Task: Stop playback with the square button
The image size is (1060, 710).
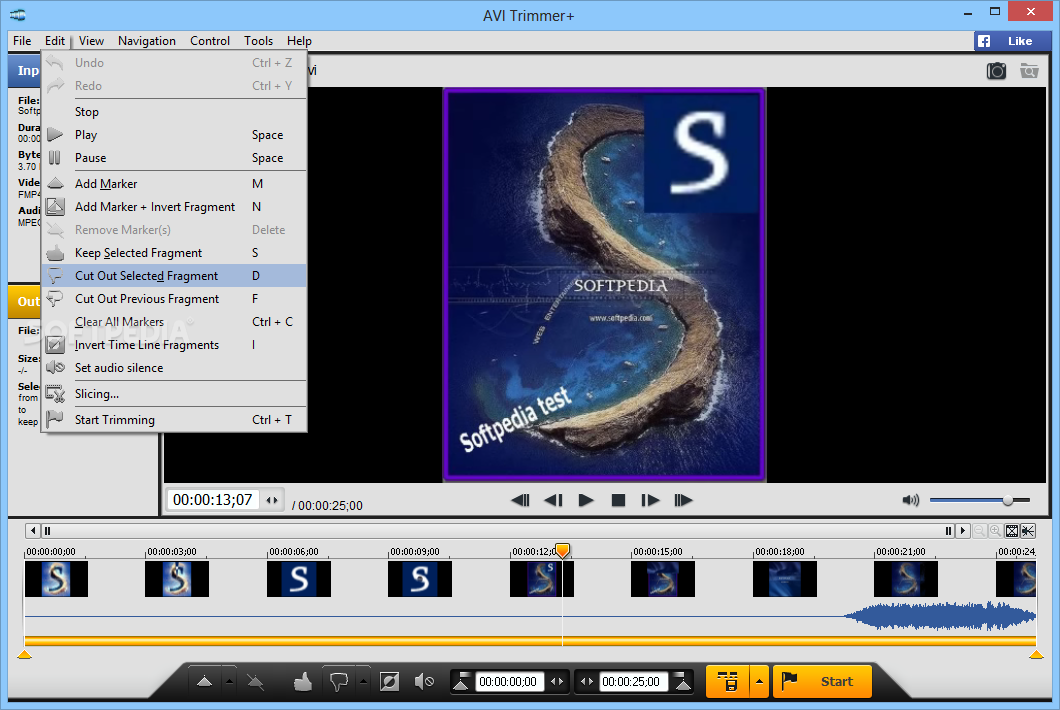Action: point(618,500)
